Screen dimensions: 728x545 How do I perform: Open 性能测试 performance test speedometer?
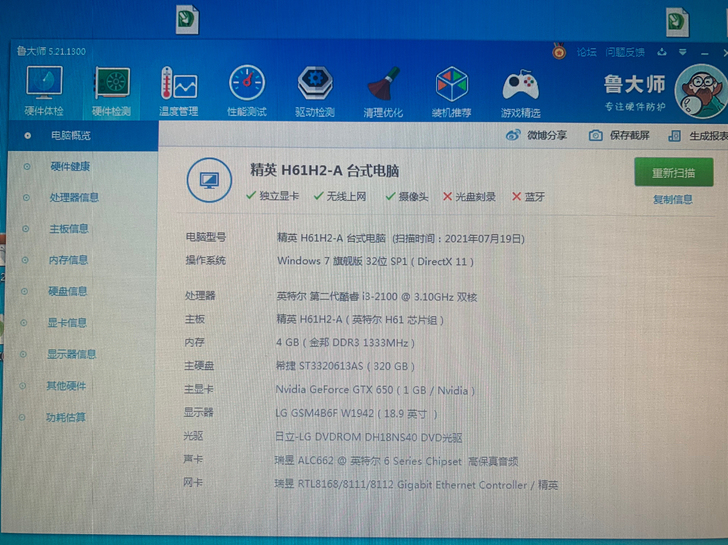pos(247,91)
